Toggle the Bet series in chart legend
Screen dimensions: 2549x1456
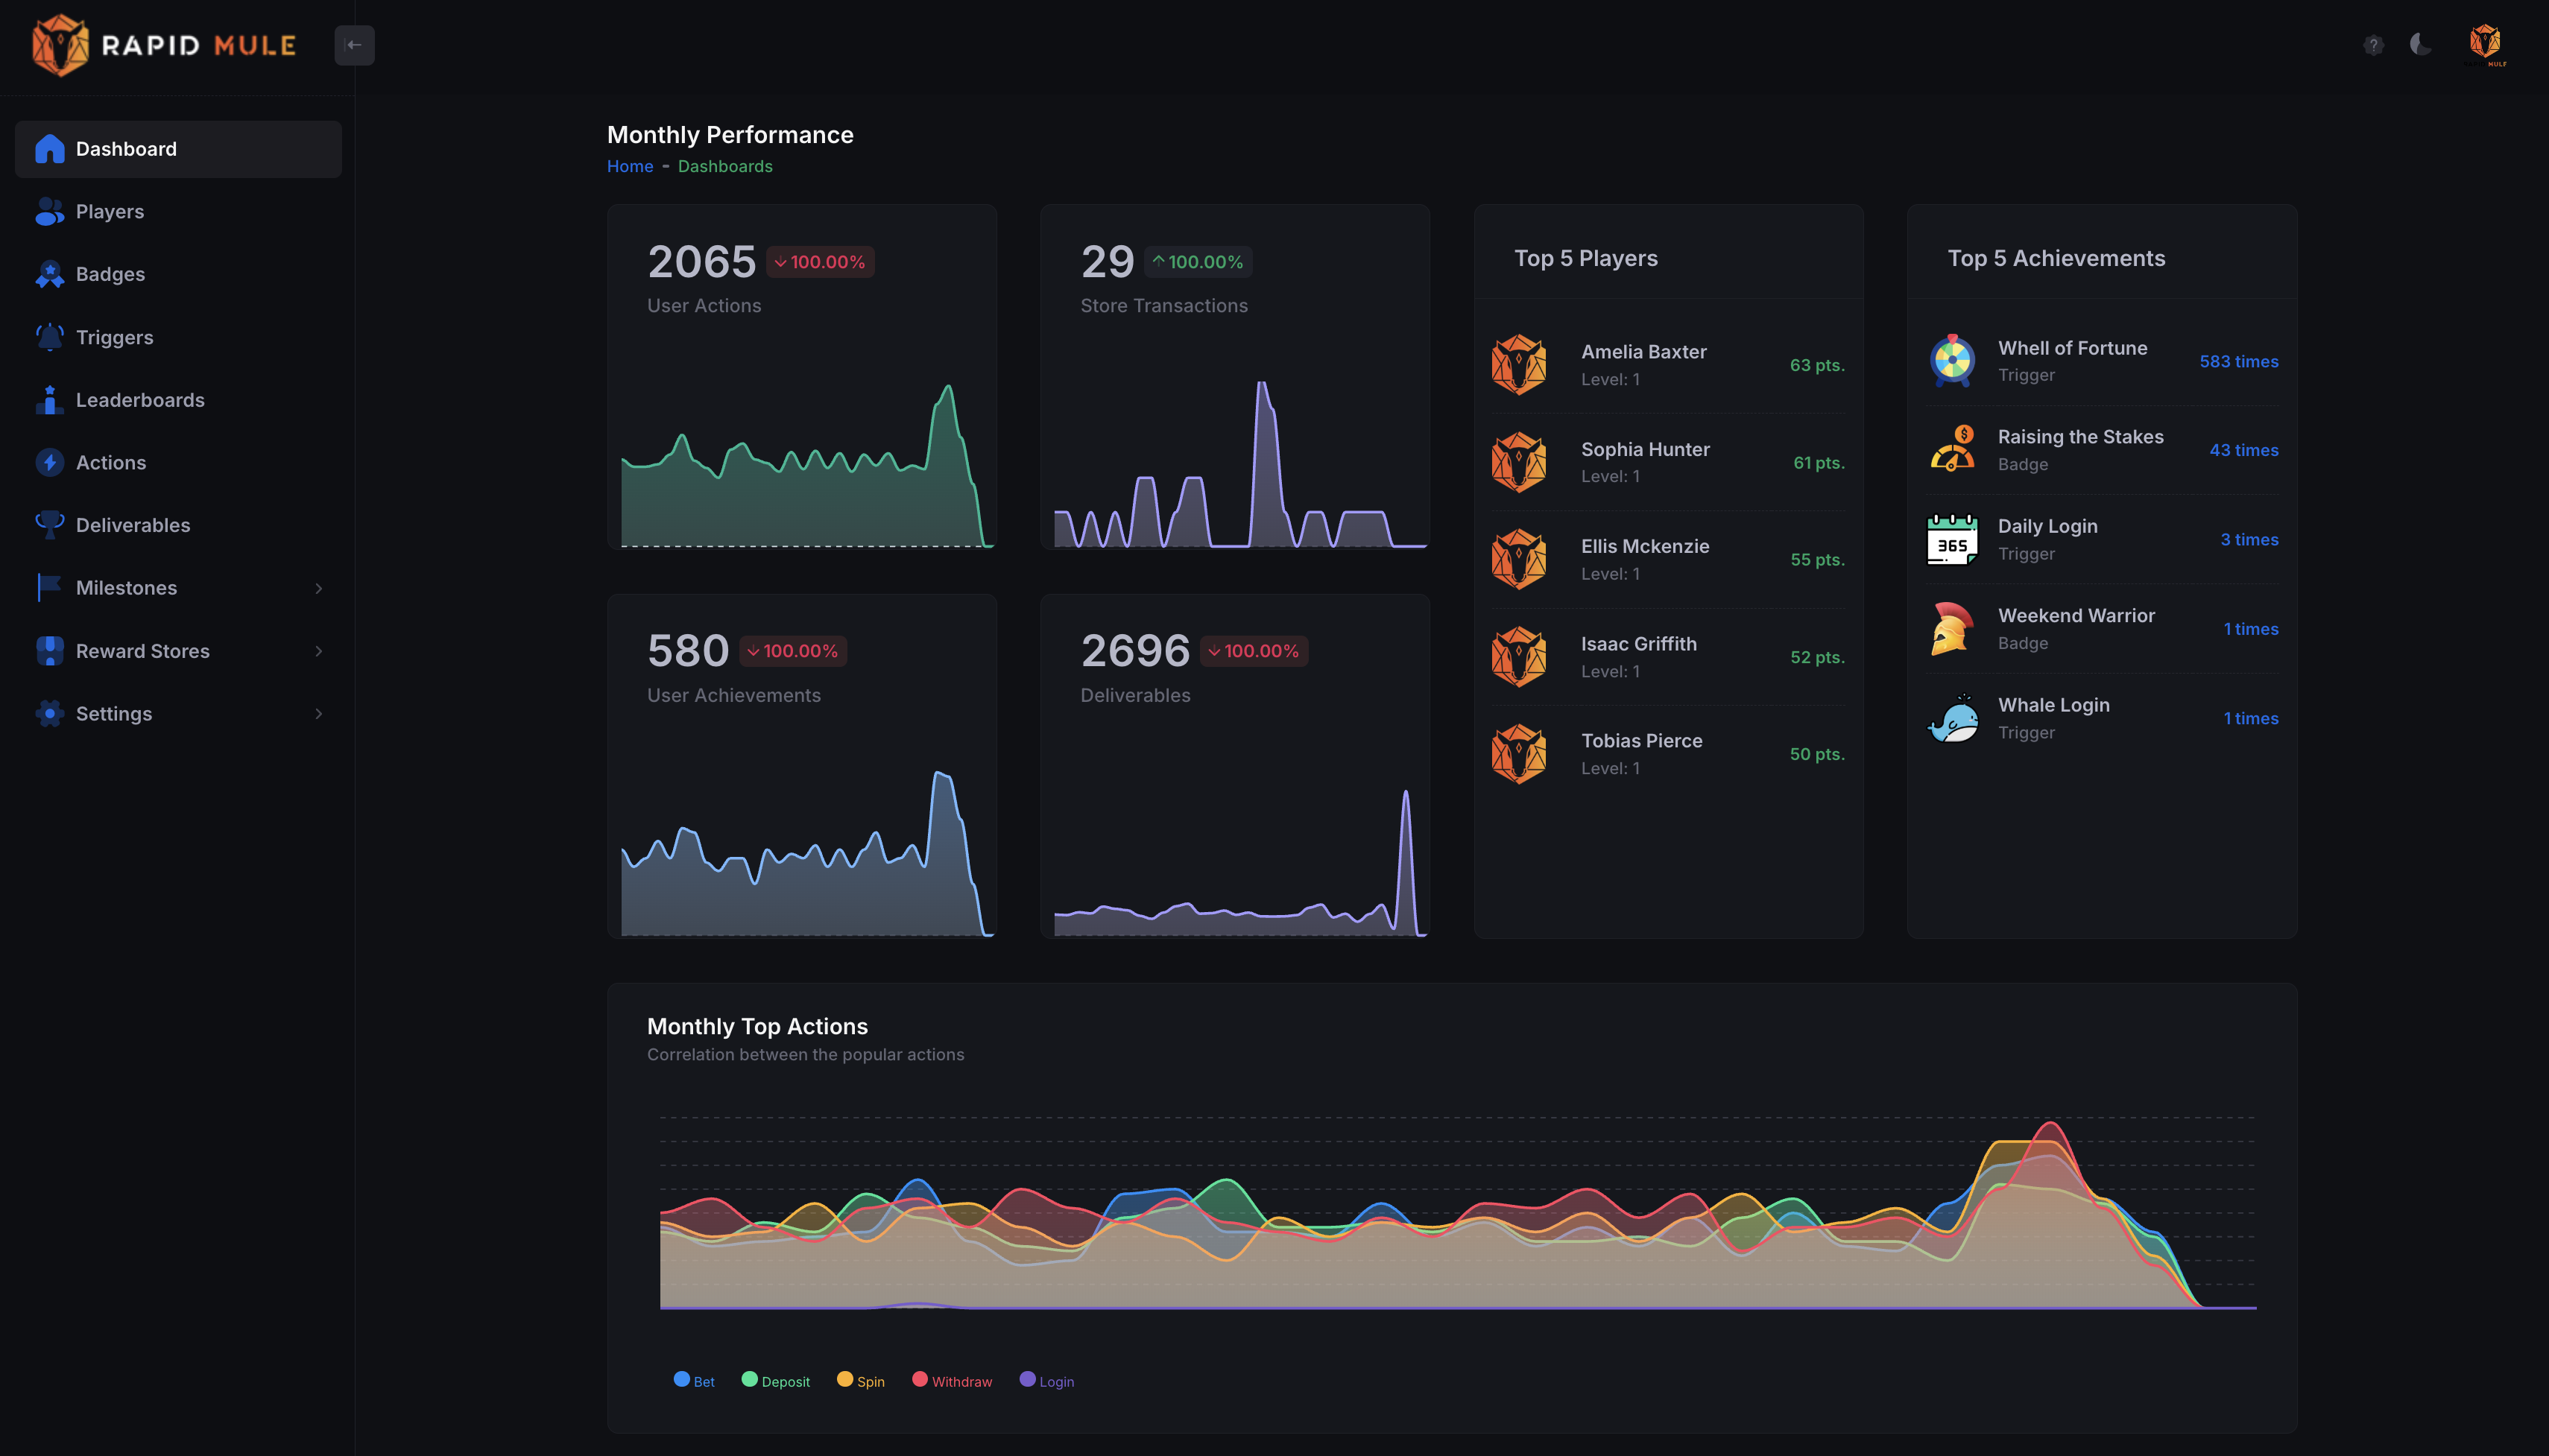(x=694, y=1381)
